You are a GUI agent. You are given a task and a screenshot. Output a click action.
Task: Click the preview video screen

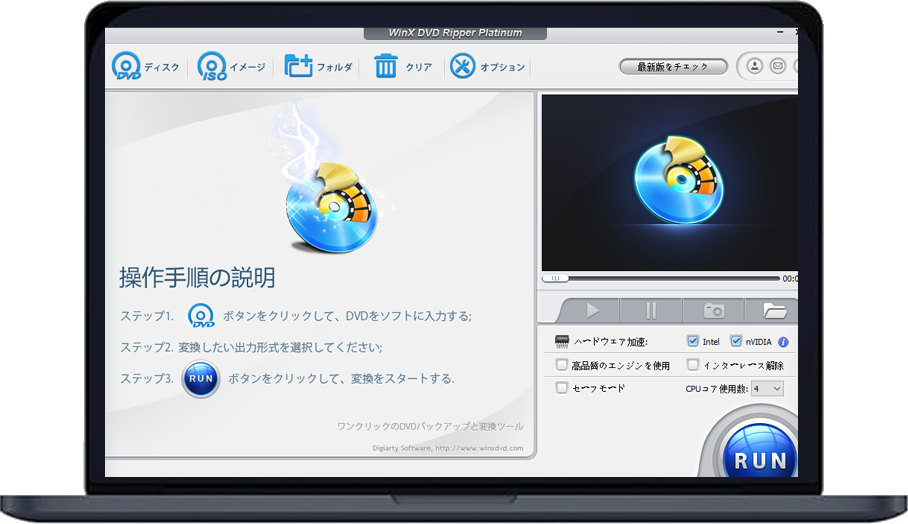(669, 183)
